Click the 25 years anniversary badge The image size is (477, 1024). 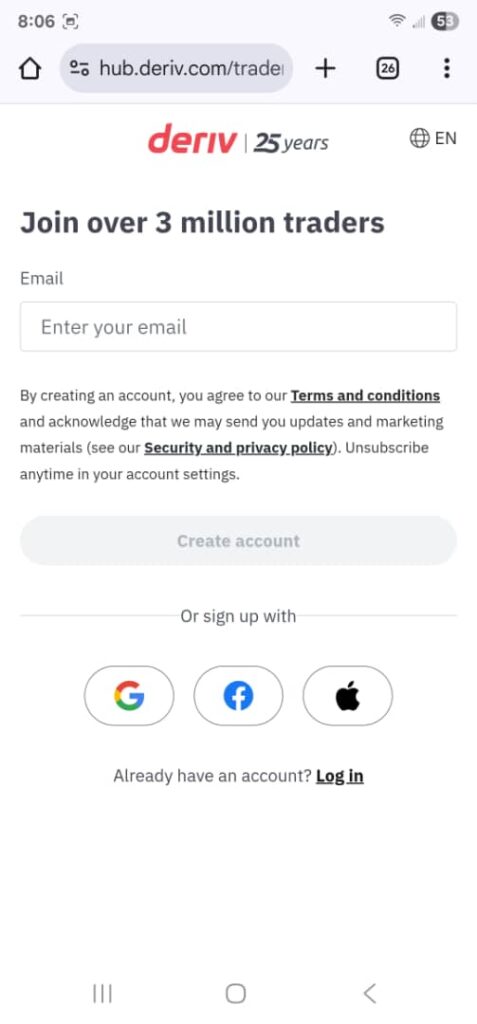pos(291,142)
